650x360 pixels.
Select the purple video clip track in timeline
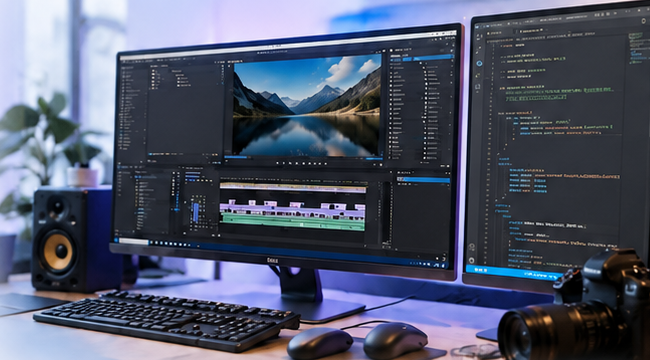click(292, 209)
